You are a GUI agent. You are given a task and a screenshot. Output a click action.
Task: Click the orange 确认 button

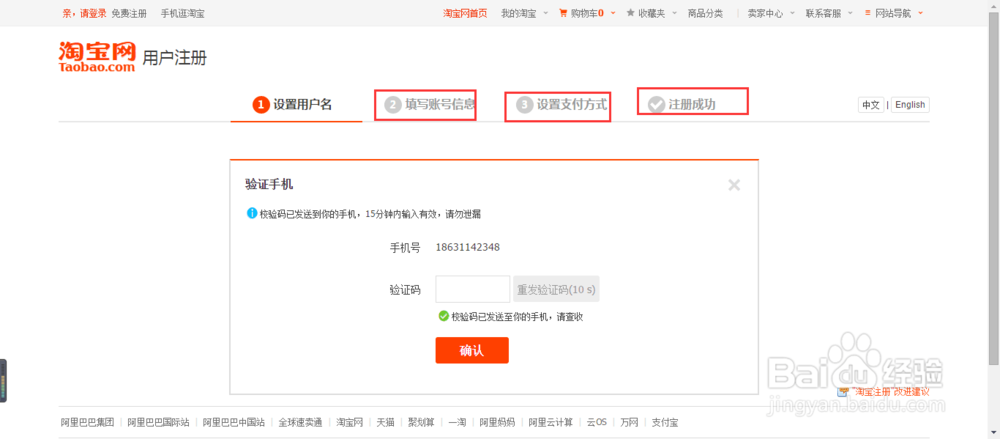click(x=472, y=350)
